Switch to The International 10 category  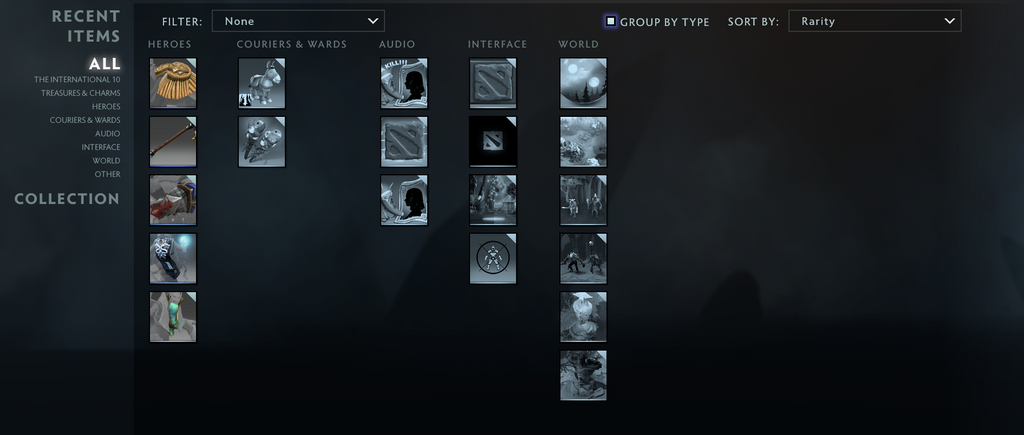[77, 80]
